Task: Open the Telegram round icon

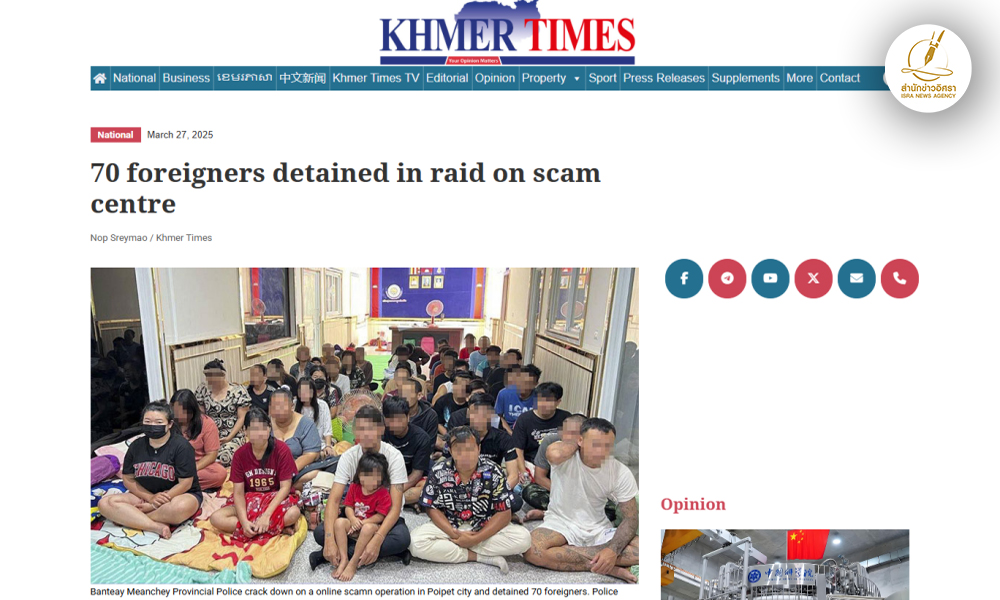Action: (727, 279)
